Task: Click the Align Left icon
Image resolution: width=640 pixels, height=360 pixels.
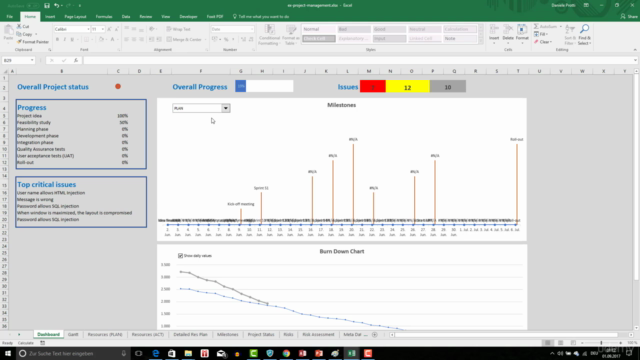Action: [x=127, y=40]
